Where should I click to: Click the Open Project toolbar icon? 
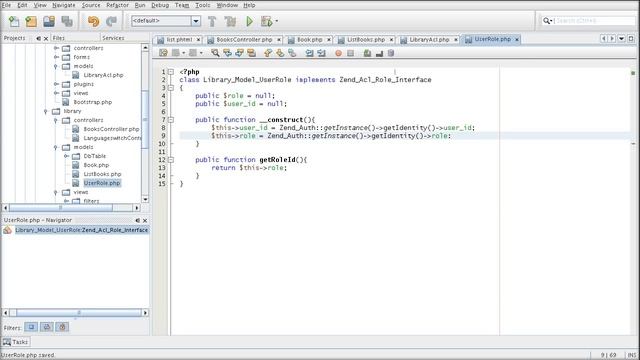(49, 21)
